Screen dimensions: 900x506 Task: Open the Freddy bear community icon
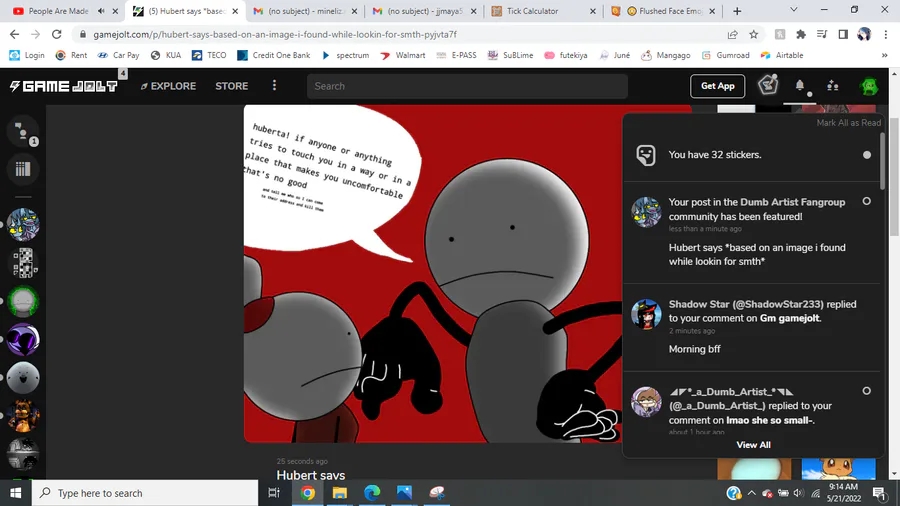[23, 417]
